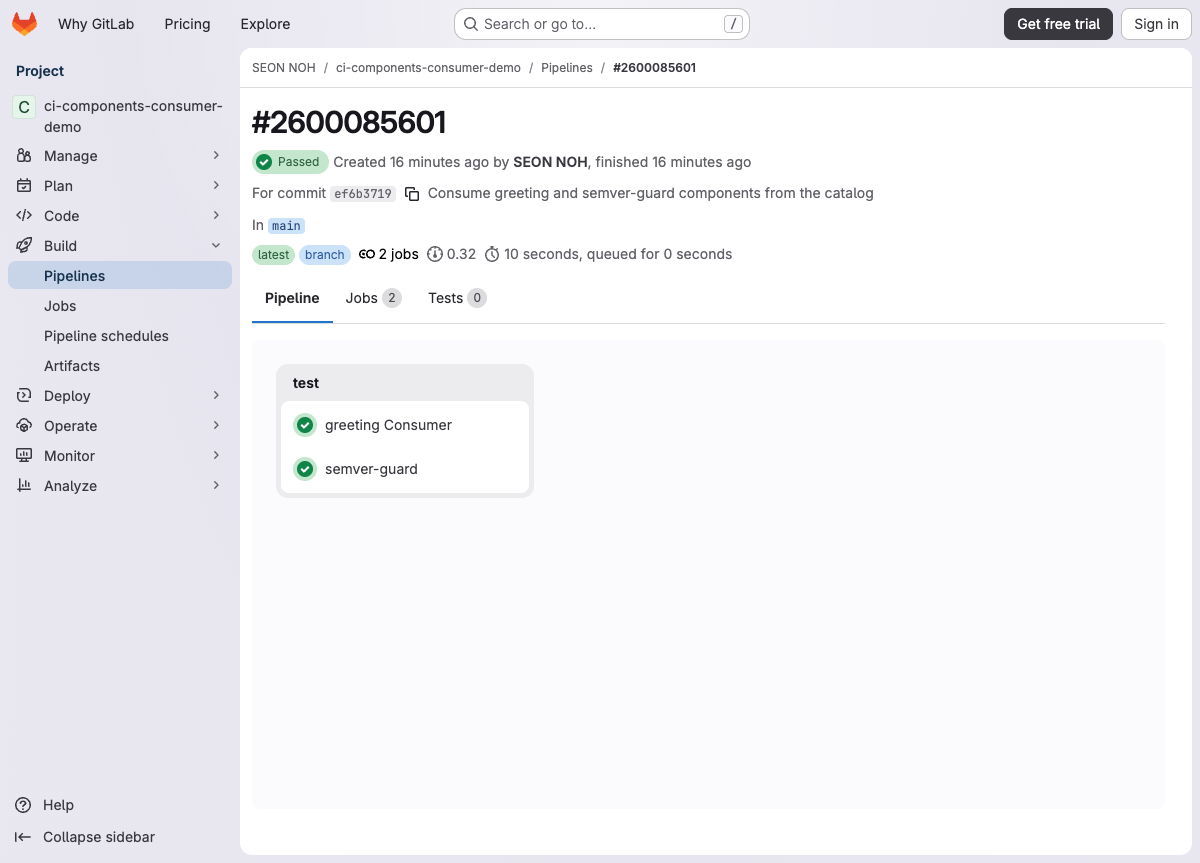Click the Analyze chart icon

click(x=24, y=486)
